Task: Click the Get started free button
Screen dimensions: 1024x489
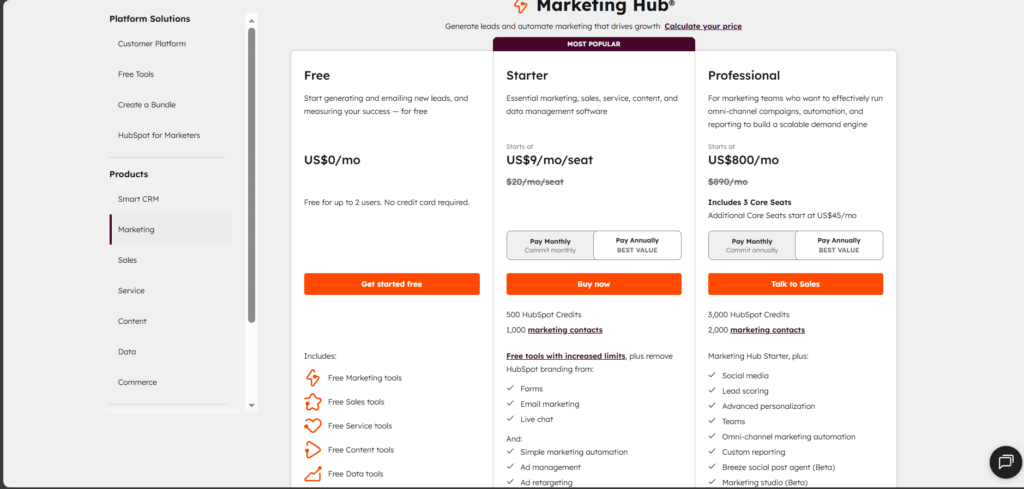Action: (392, 284)
